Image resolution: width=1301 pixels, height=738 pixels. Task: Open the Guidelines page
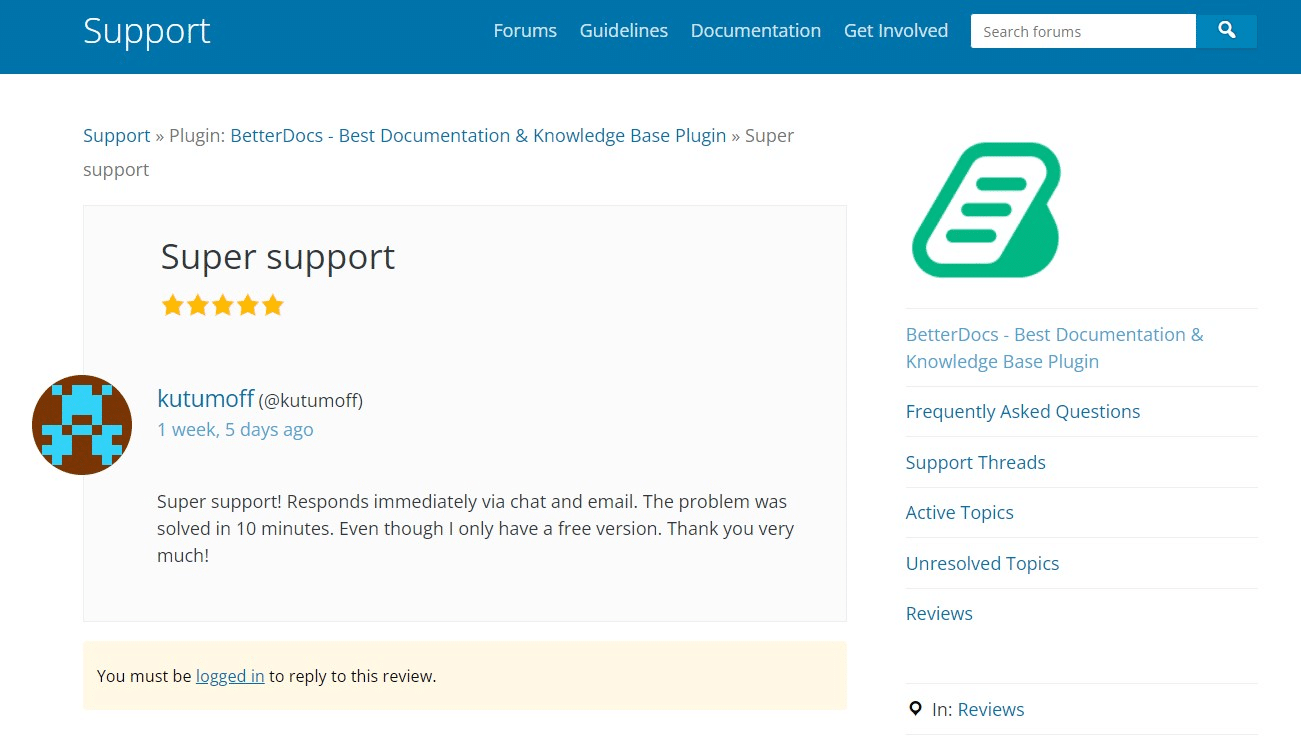pos(623,31)
